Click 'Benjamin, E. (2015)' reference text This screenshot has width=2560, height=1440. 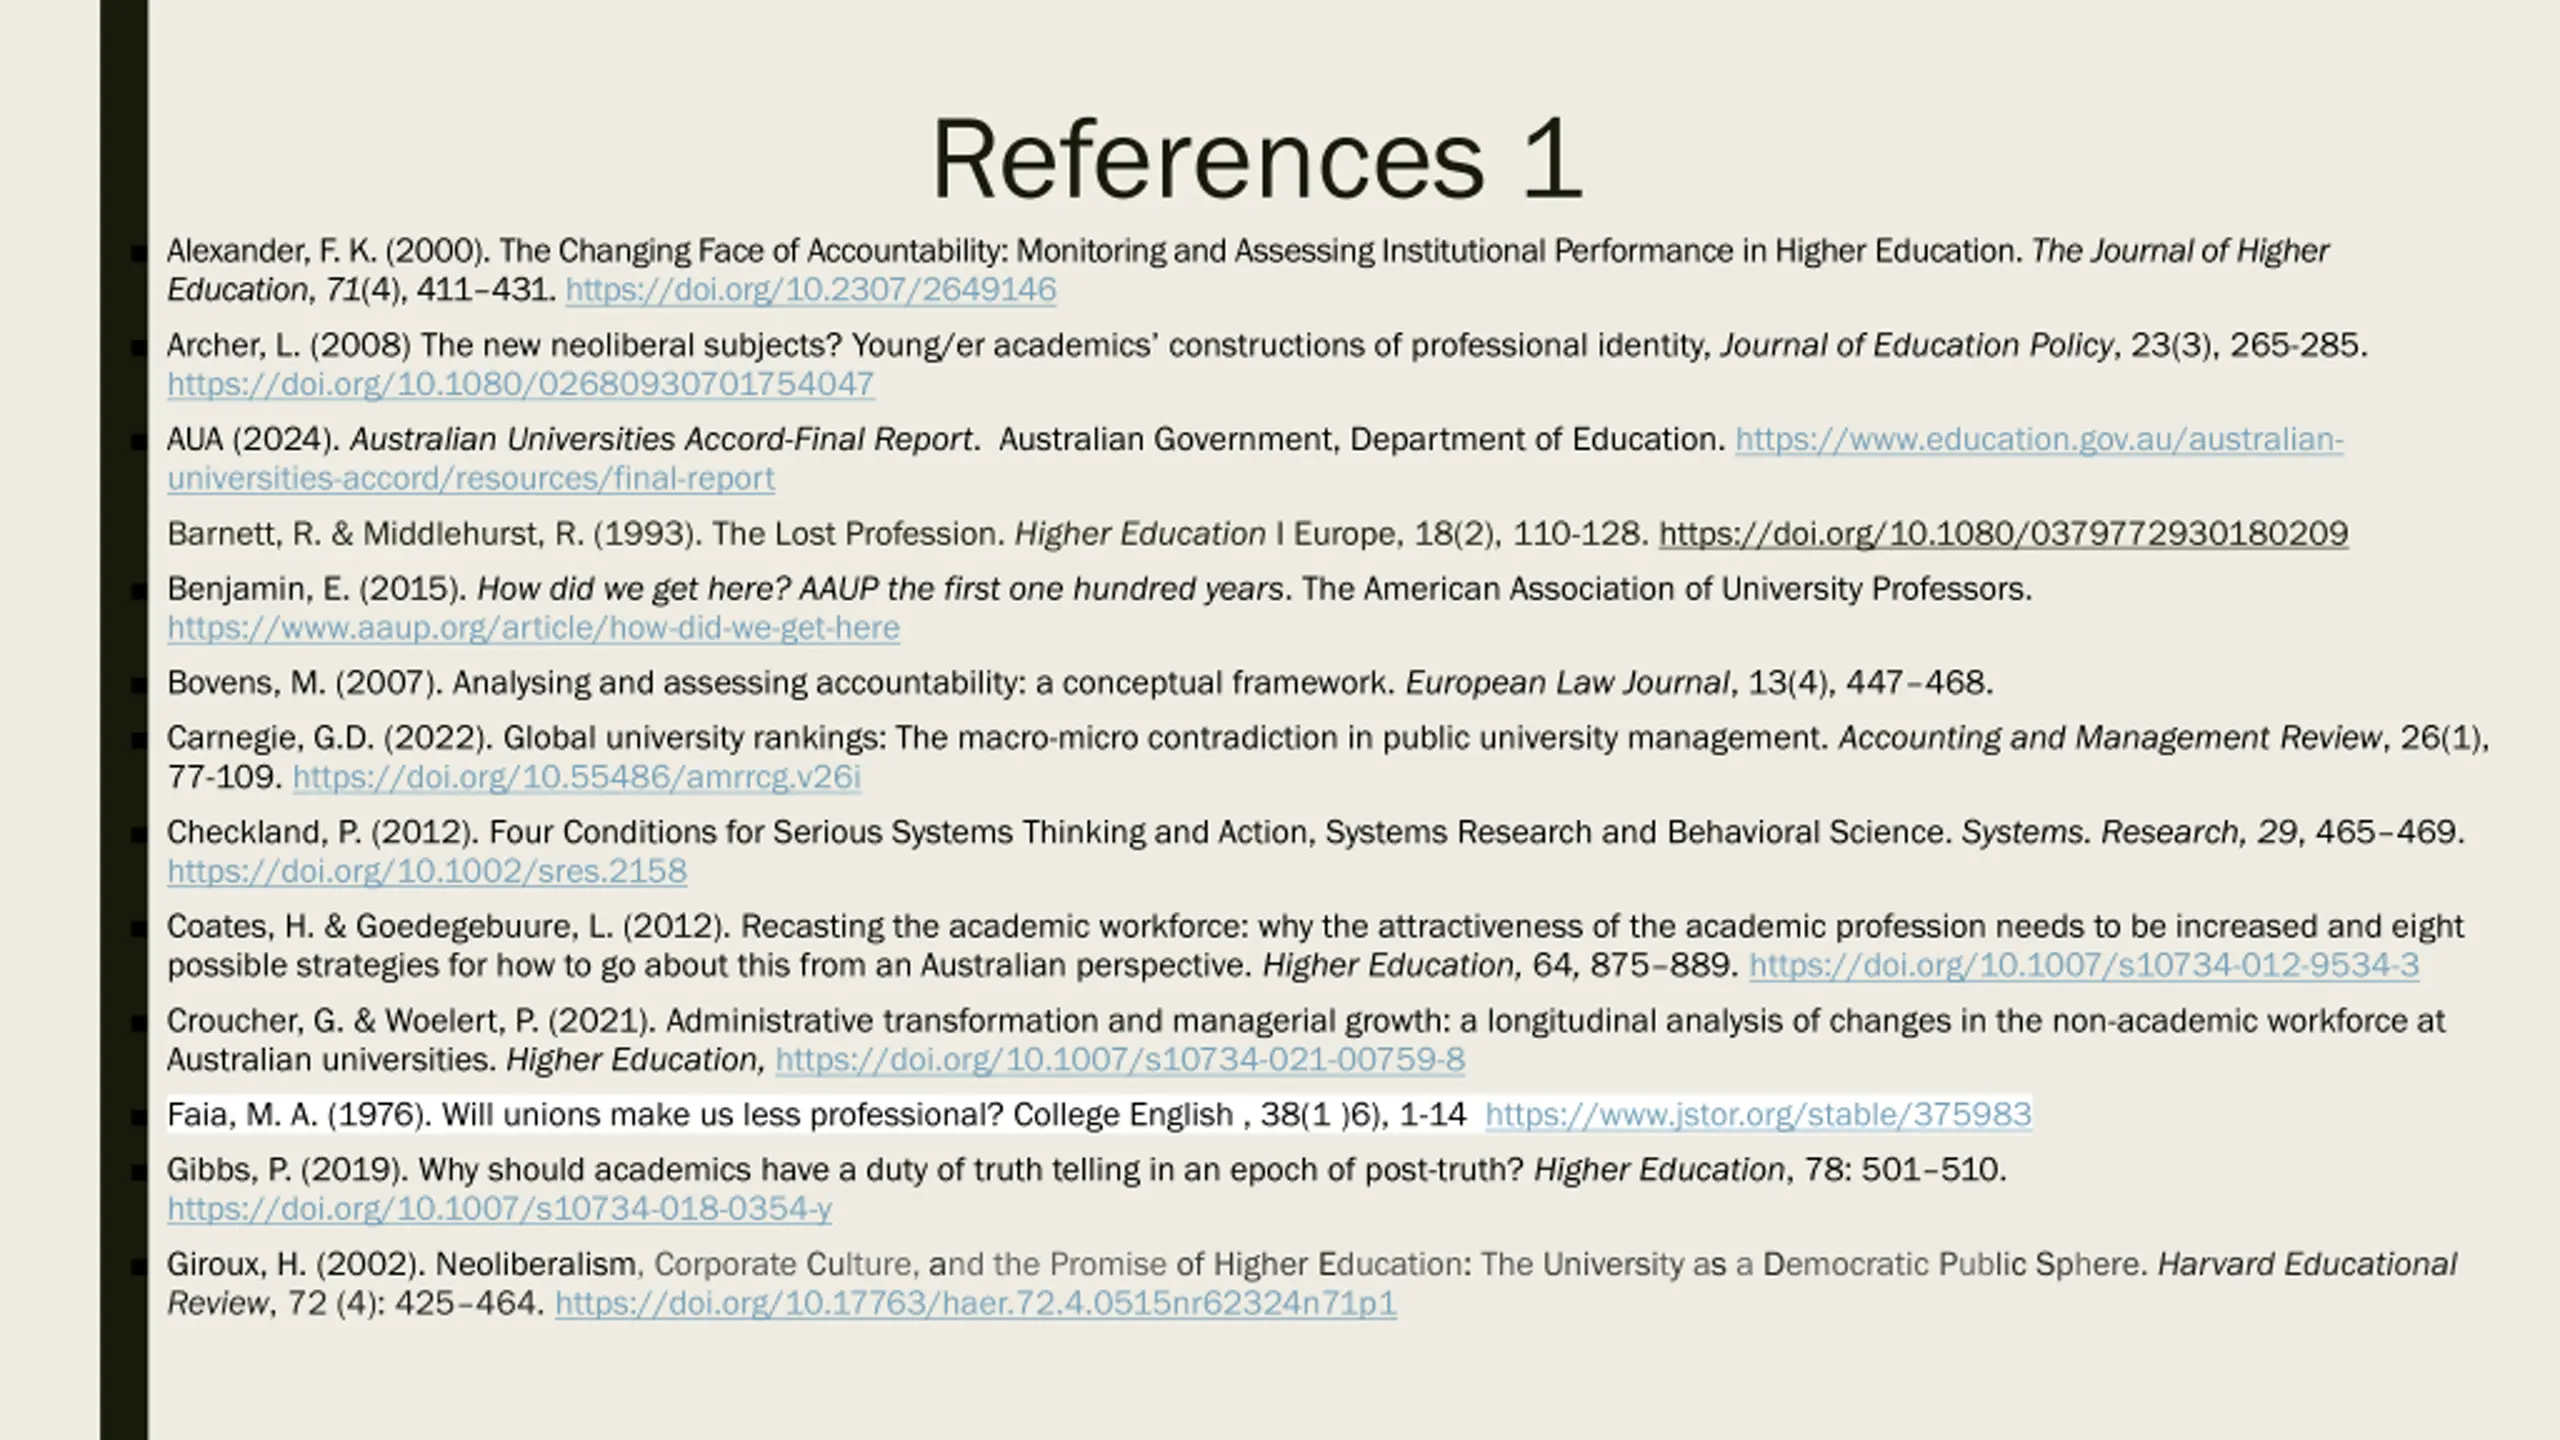coord(317,589)
